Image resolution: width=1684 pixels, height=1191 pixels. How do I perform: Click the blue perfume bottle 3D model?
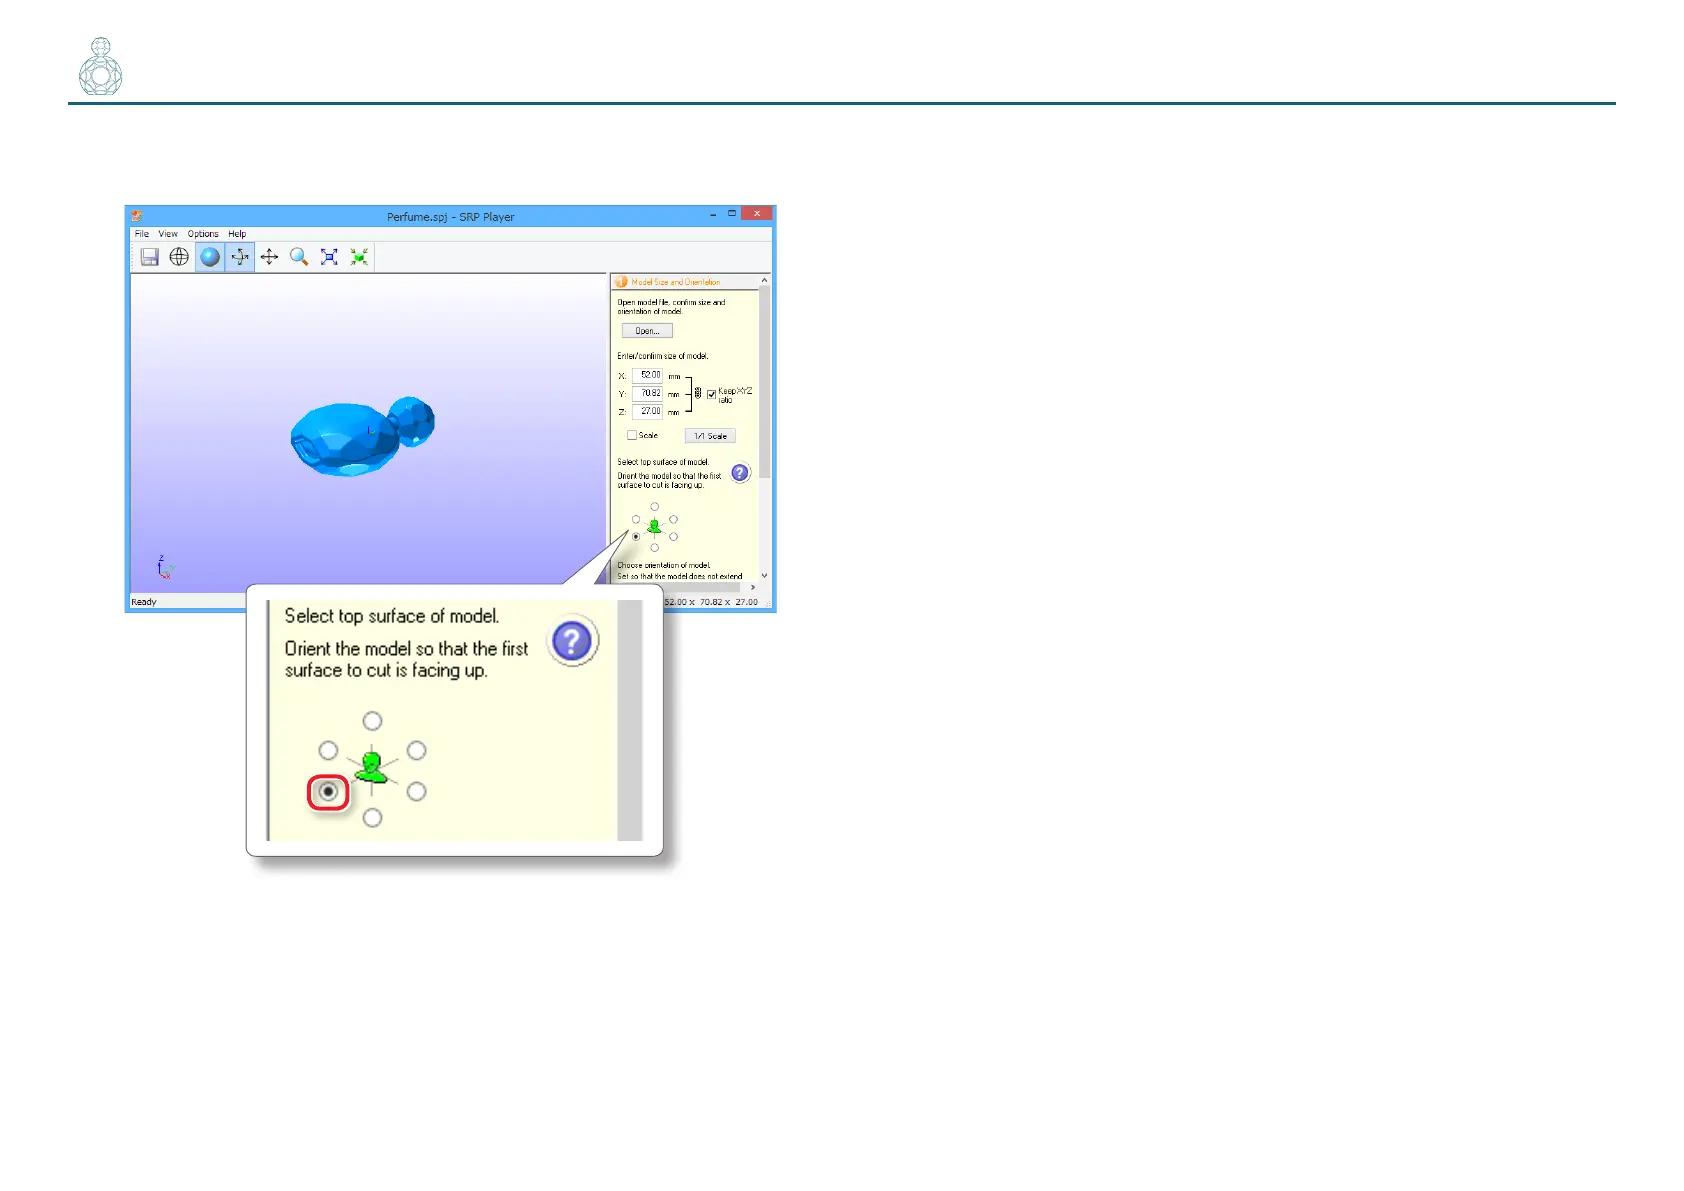(x=362, y=436)
